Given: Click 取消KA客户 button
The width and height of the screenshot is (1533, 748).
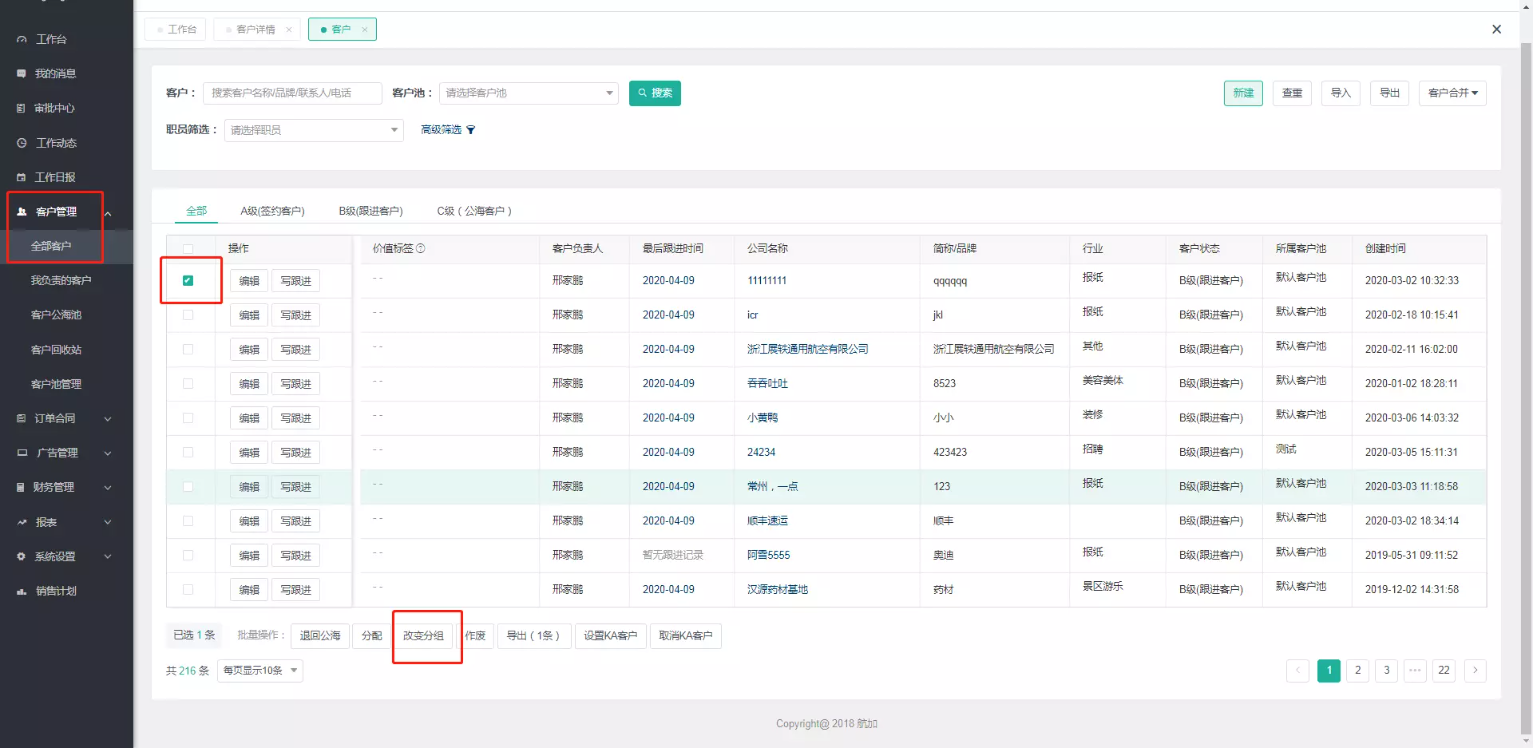Looking at the screenshot, I should (x=686, y=636).
